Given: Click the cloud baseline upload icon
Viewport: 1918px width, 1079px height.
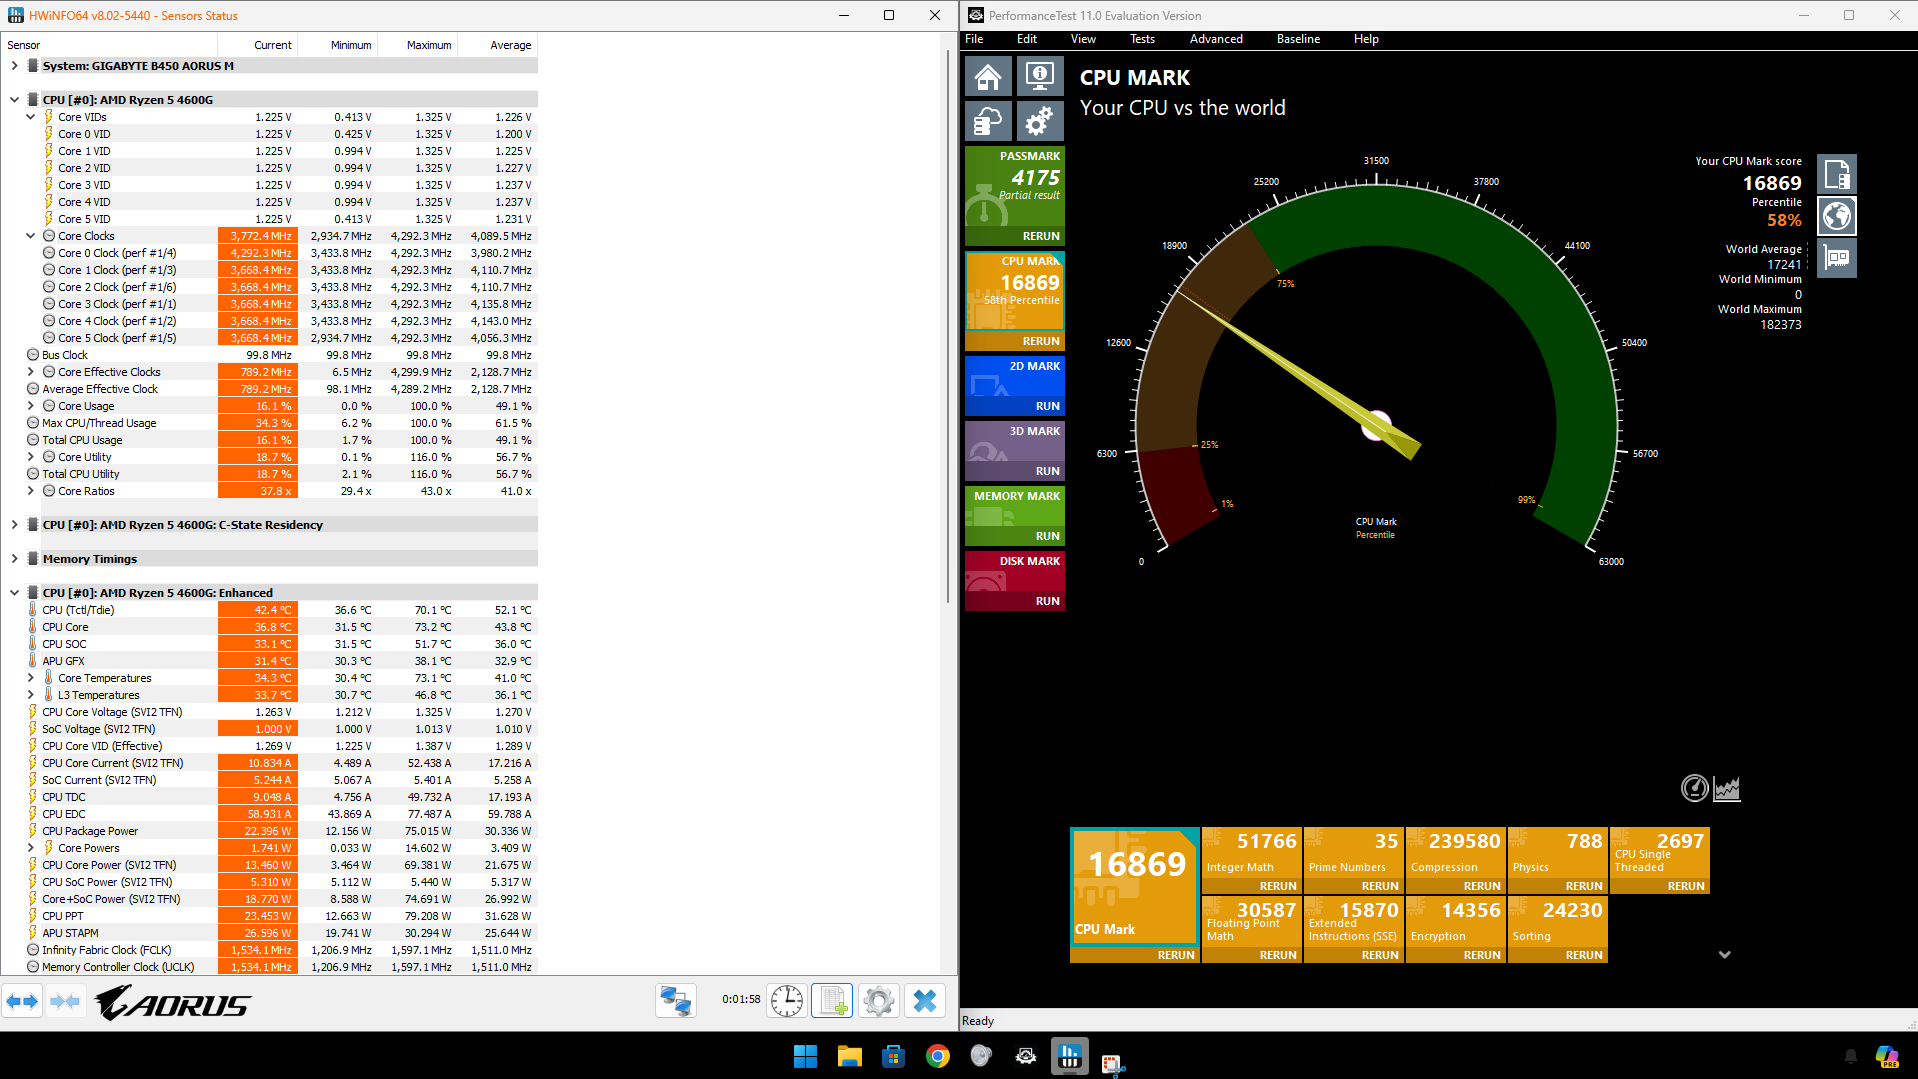Looking at the screenshot, I should click(x=988, y=121).
